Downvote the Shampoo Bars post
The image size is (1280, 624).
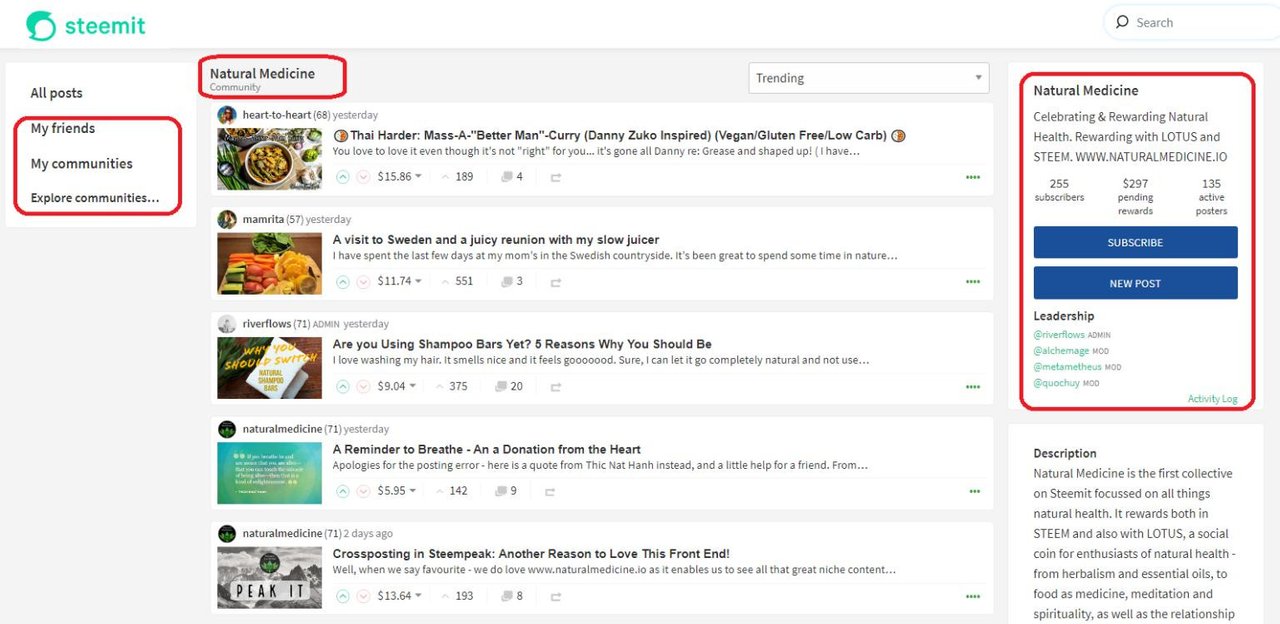tap(363, 387)
